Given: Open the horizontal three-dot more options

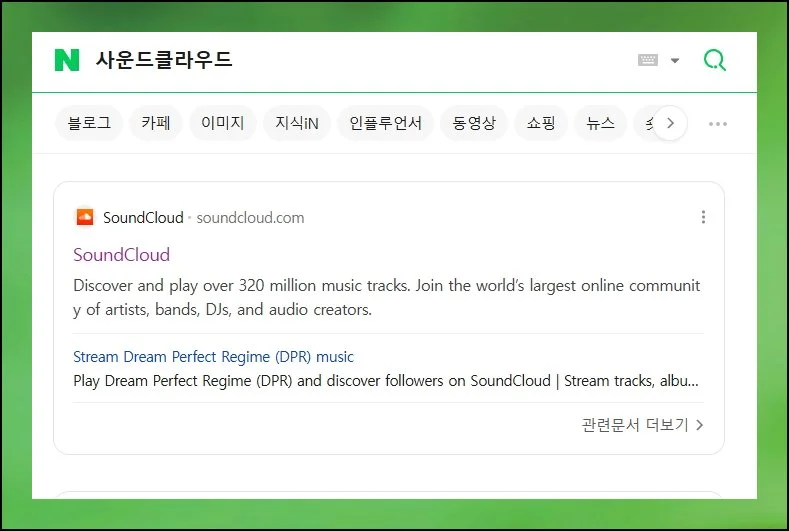Looking at the screenshot, I should (717, 124).
